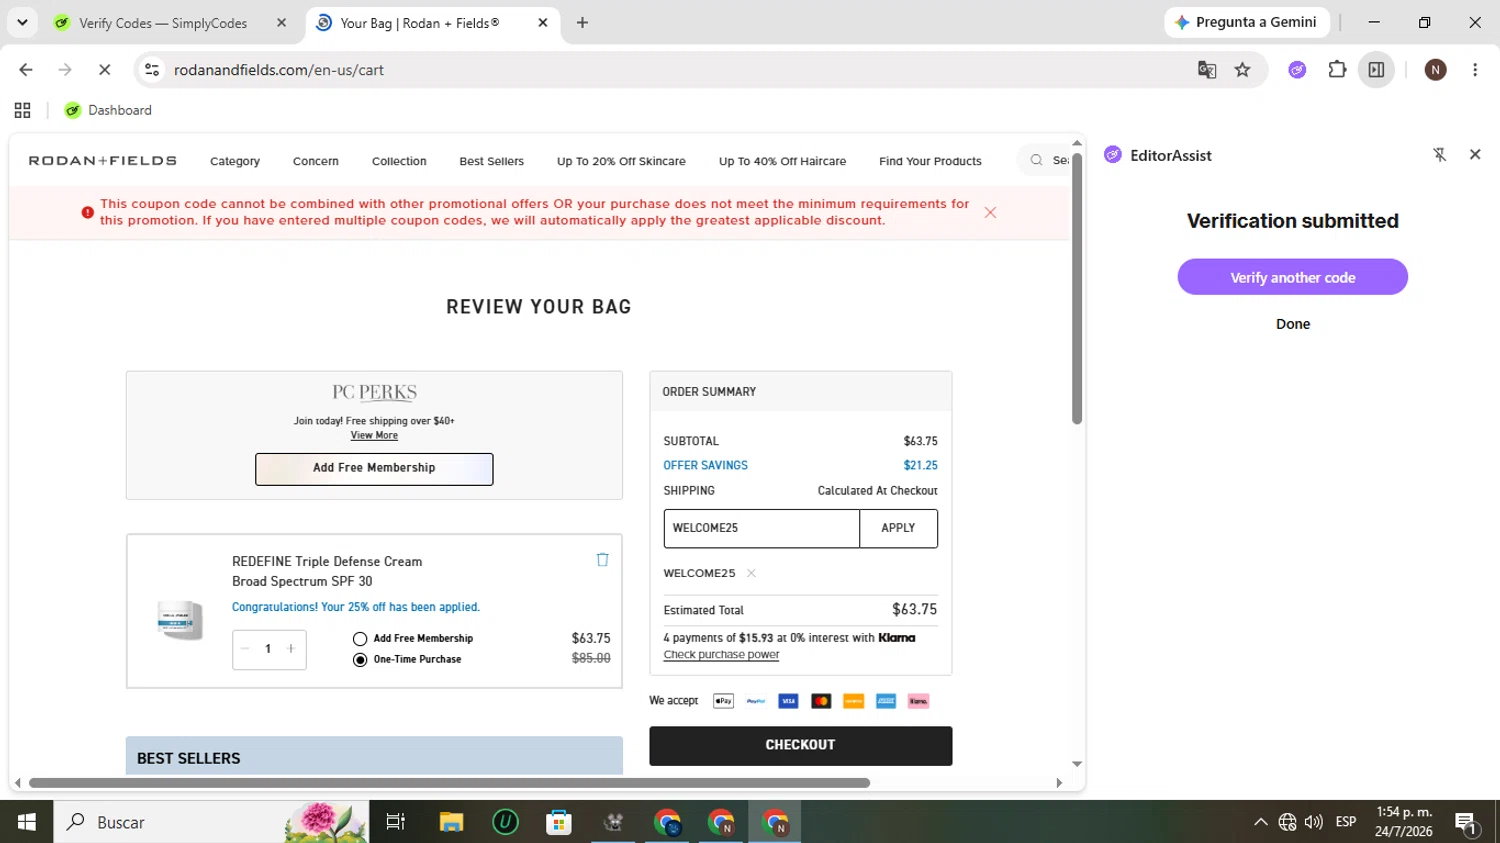This screenshot has height=843, width=1500.
Task: Open the Category menu
Action: pos(235,161)
